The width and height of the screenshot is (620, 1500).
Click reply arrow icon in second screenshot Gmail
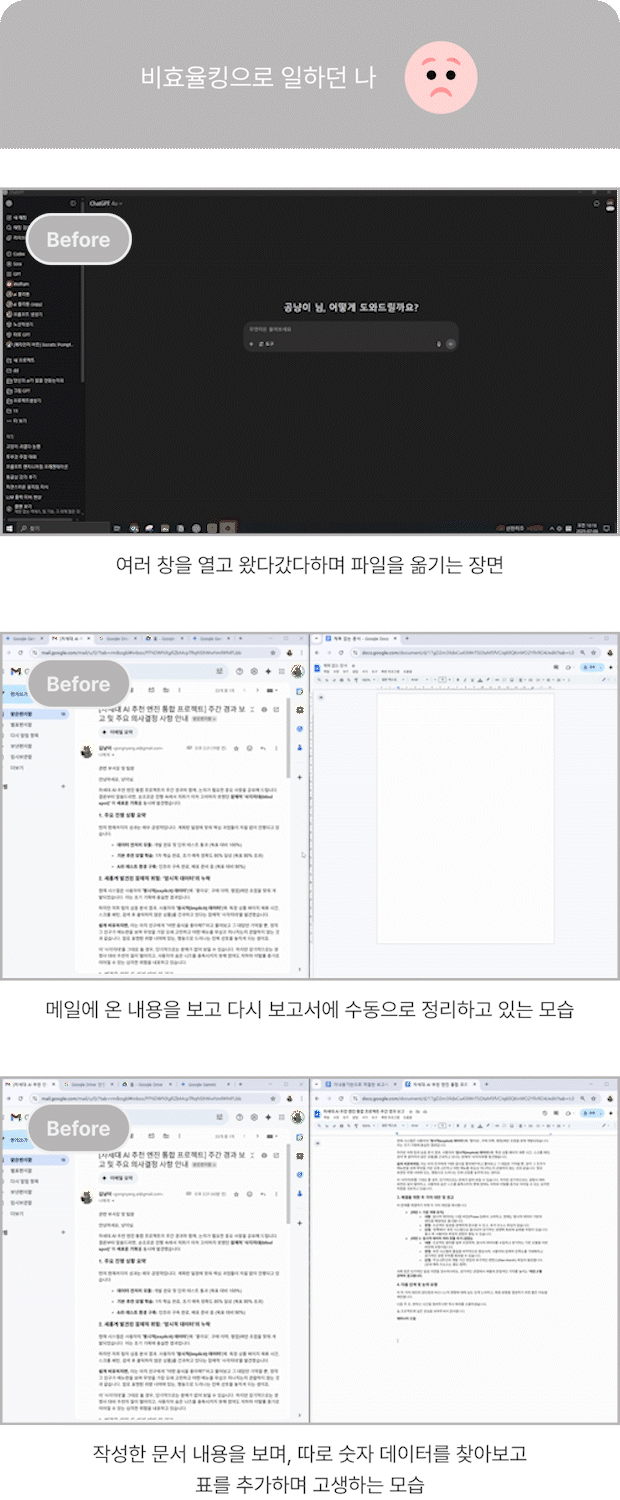click(263, 747)
